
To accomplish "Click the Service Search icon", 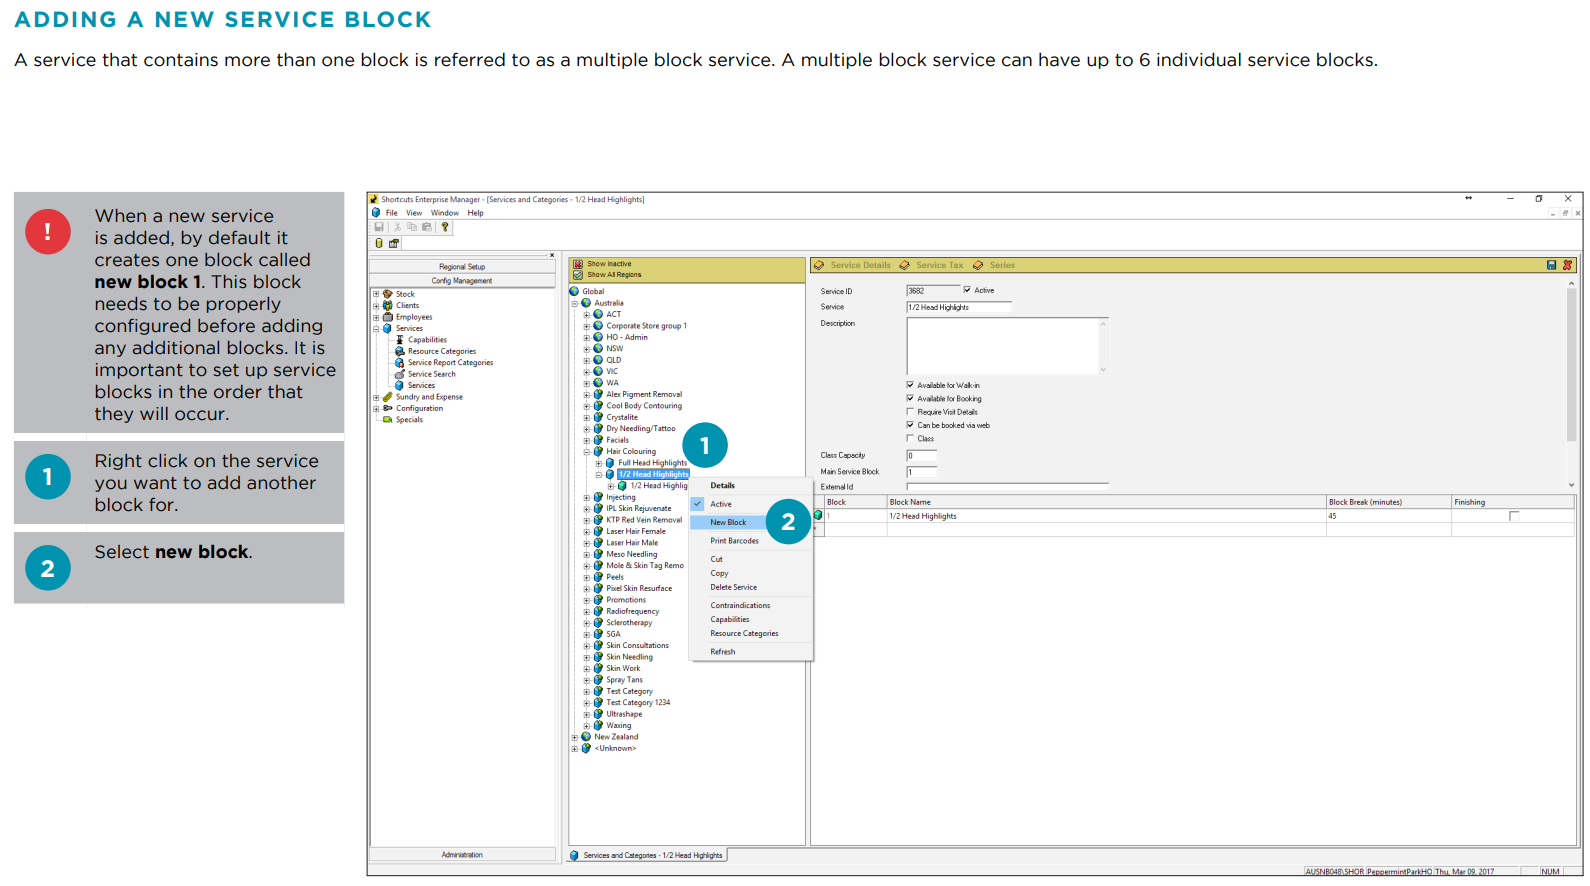I will click(x=400, y=374).
